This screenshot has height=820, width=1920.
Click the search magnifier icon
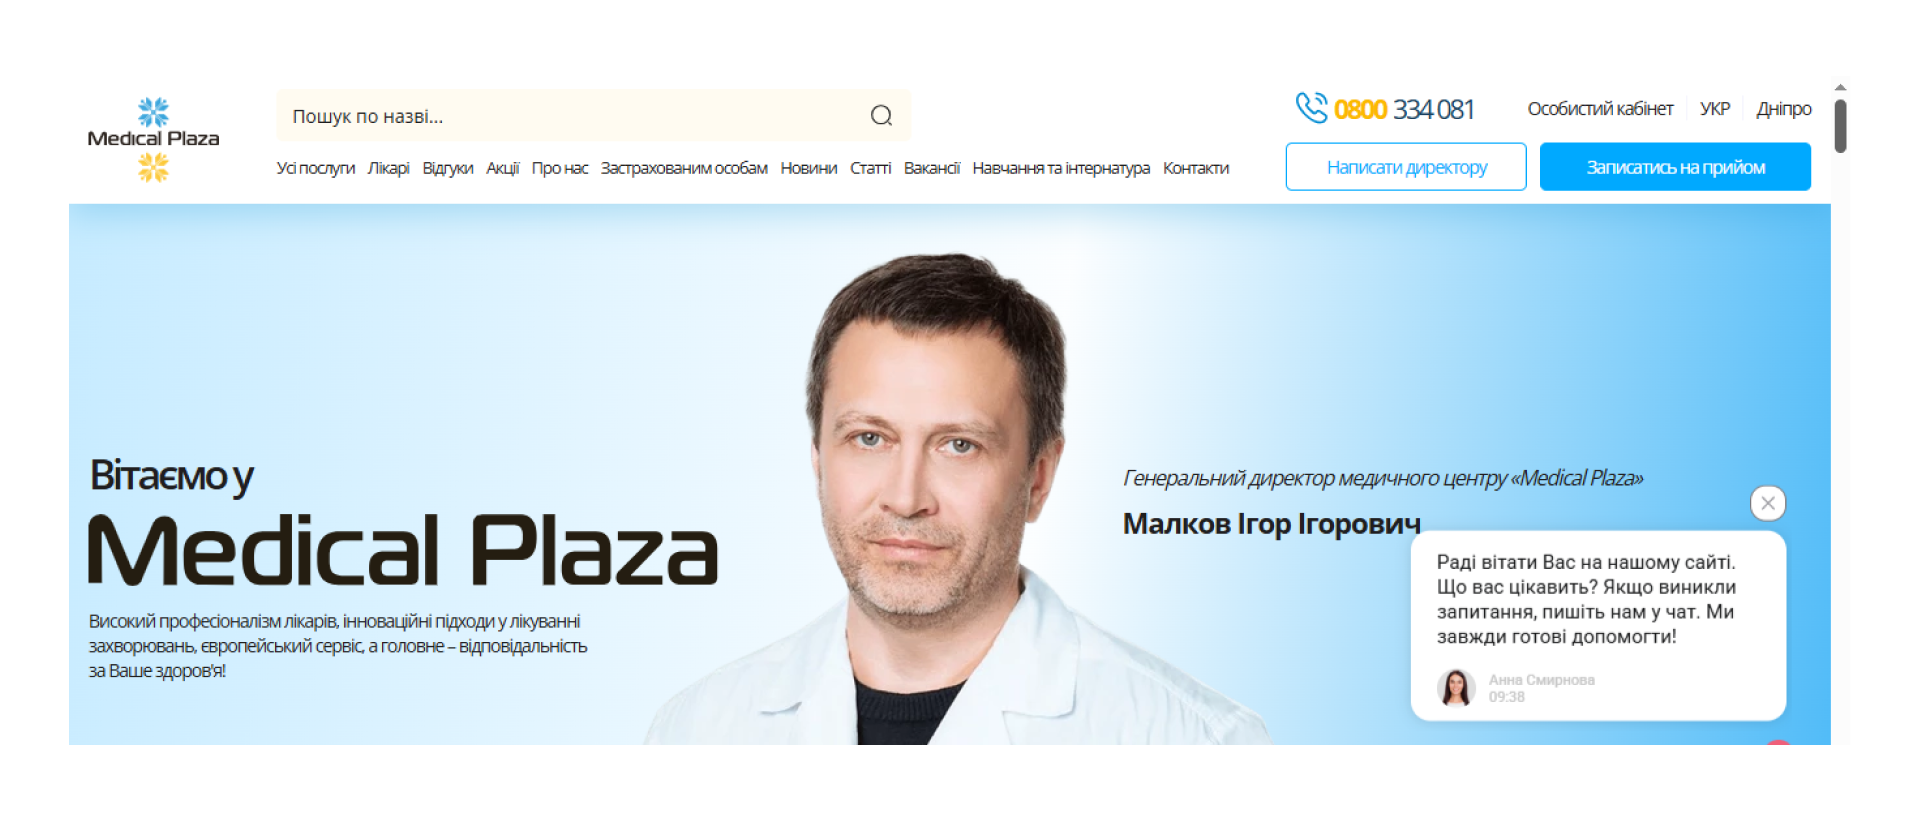point(881,116)
